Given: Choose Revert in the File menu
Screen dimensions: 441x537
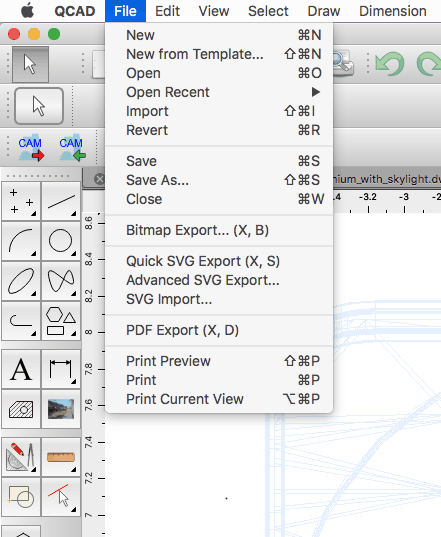Looking at the screenshot, I should [219, 130].
